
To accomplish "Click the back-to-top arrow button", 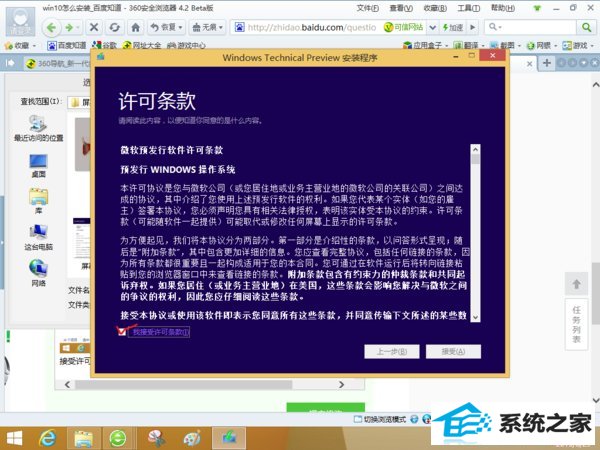I will [x=576, y=284].
